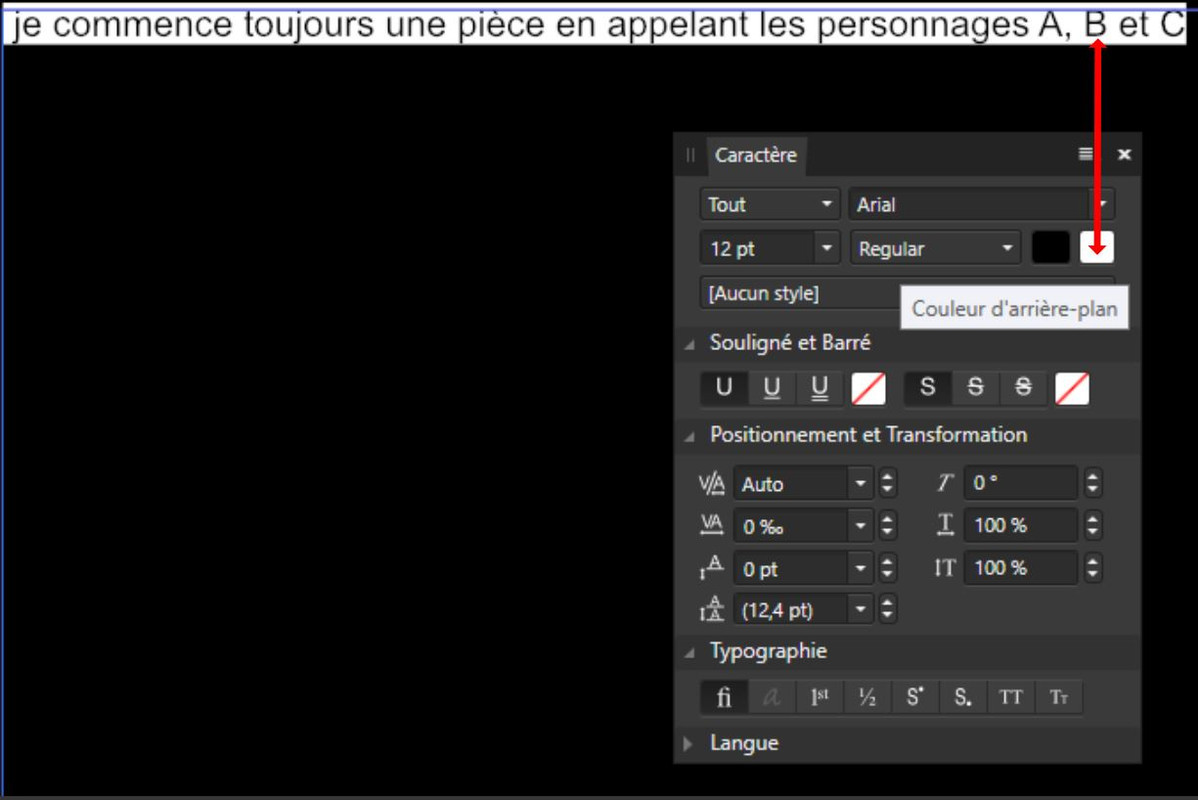
Task: Open the 12 pt font size dropdown arrow
Action: point(827,248)
